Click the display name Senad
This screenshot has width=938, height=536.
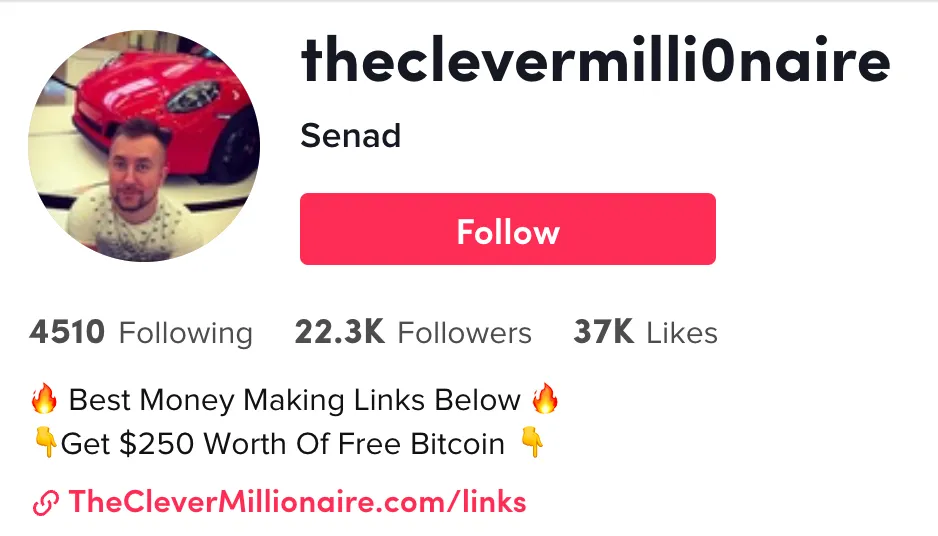point(351,136)
